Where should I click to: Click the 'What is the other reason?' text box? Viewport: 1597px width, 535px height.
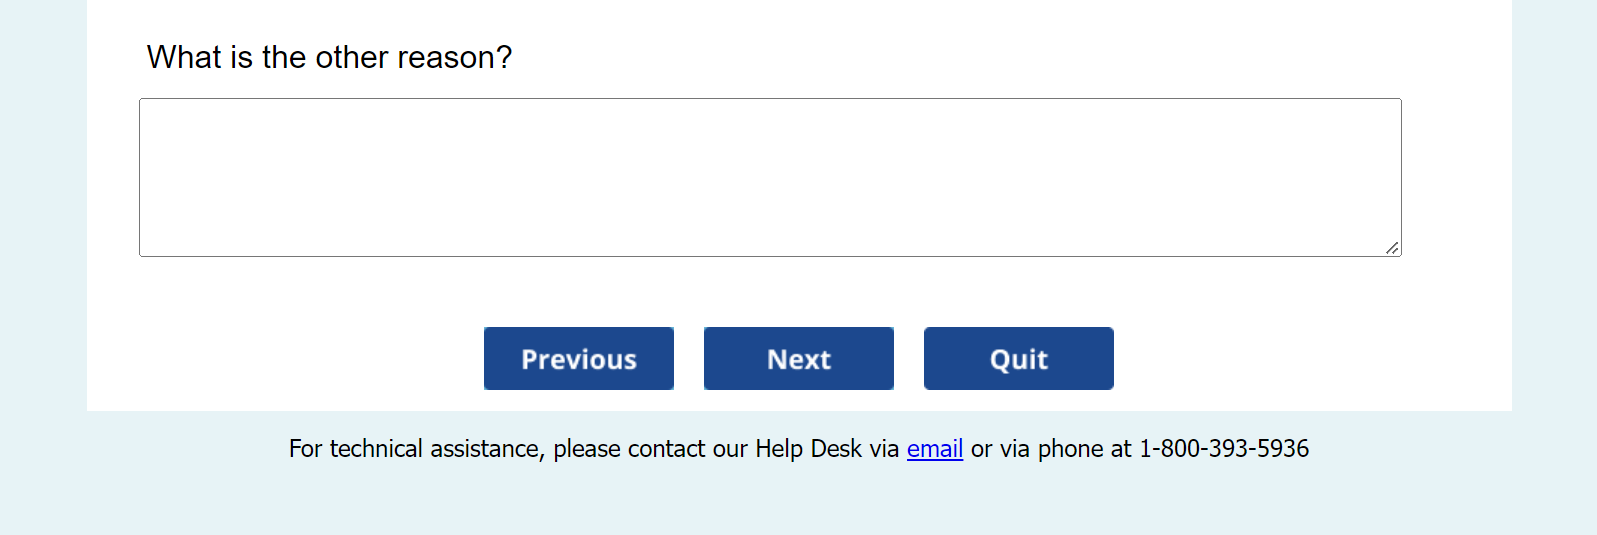tap(770, 177)
